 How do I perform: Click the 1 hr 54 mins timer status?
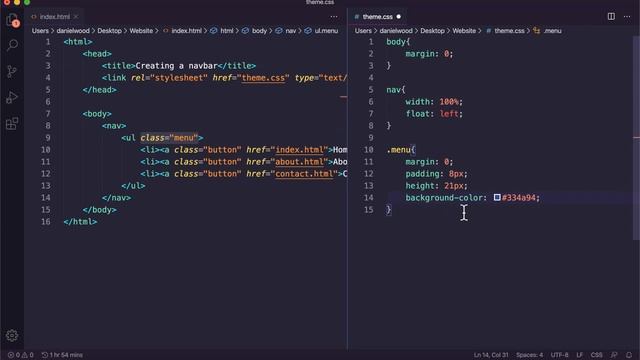62,355
